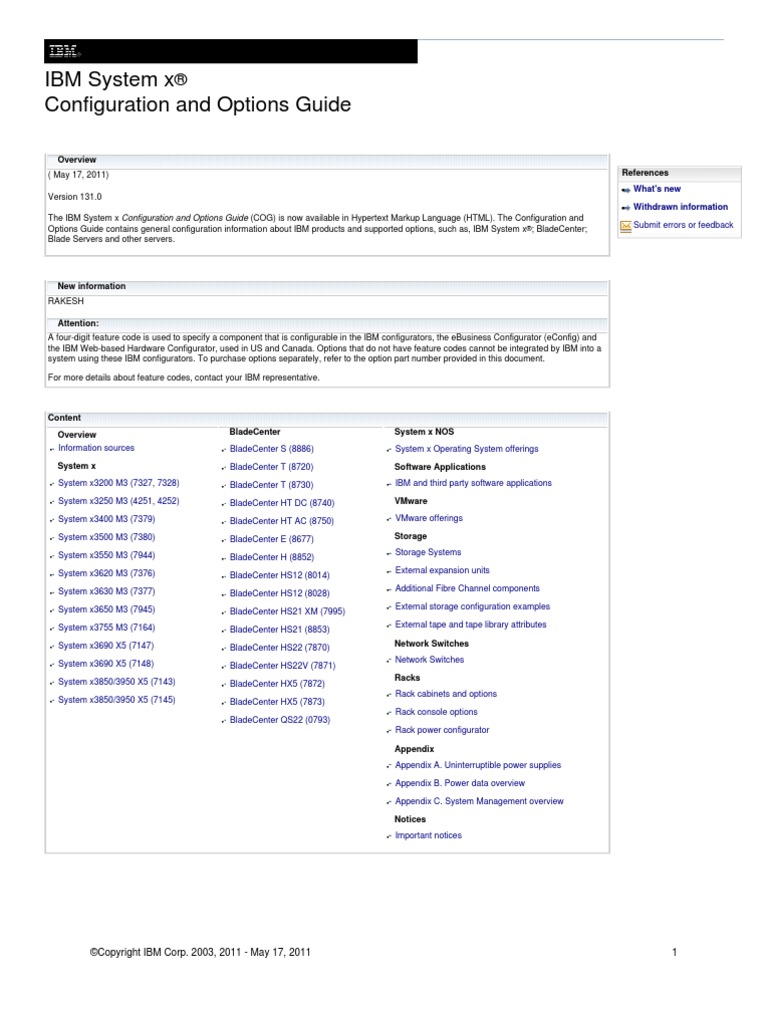Open Storage Systems link

click(428, 552)
